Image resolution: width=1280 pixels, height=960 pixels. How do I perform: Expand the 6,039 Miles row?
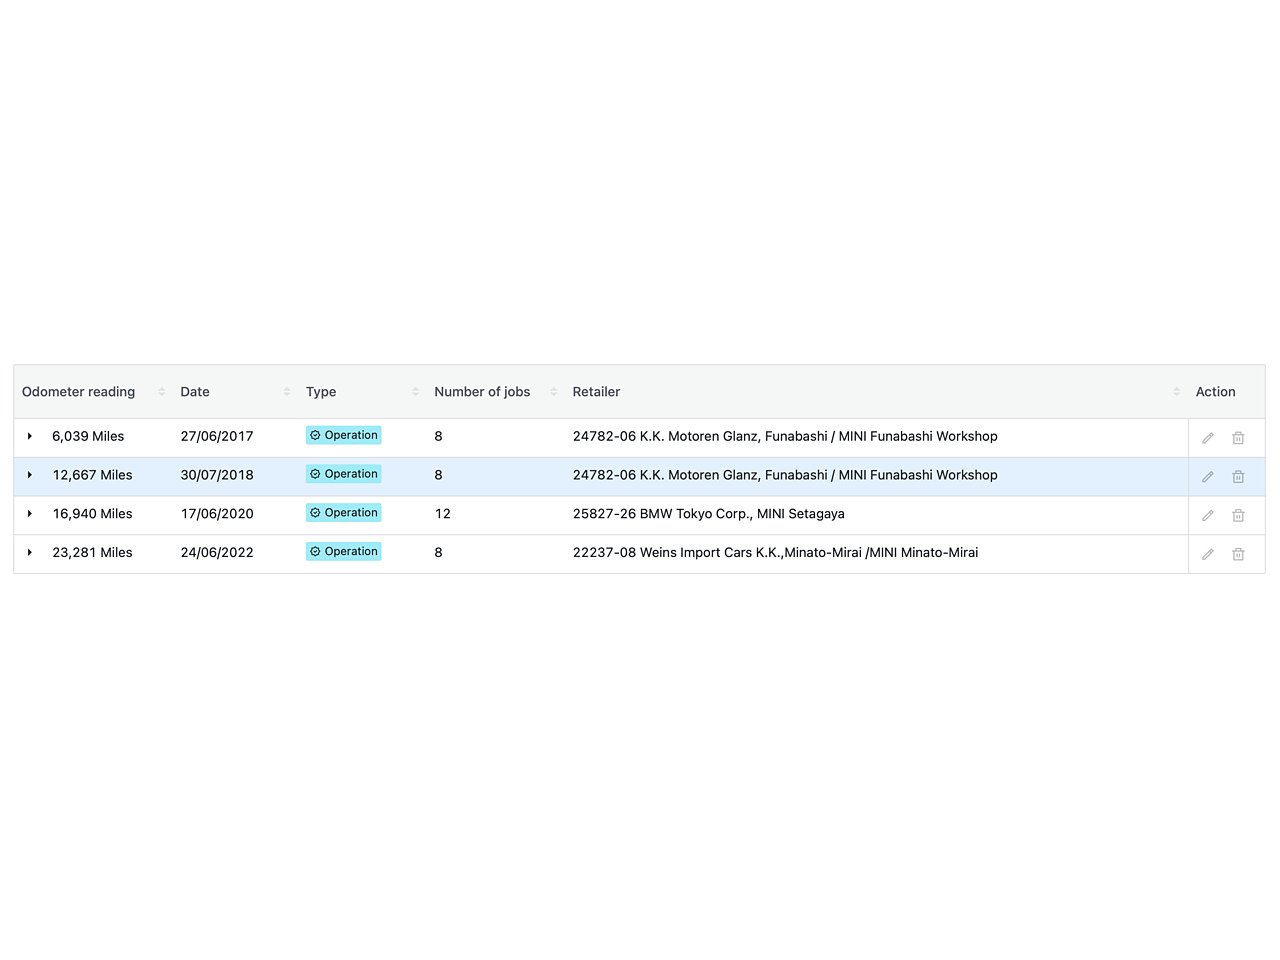click(x=30, y=436)
